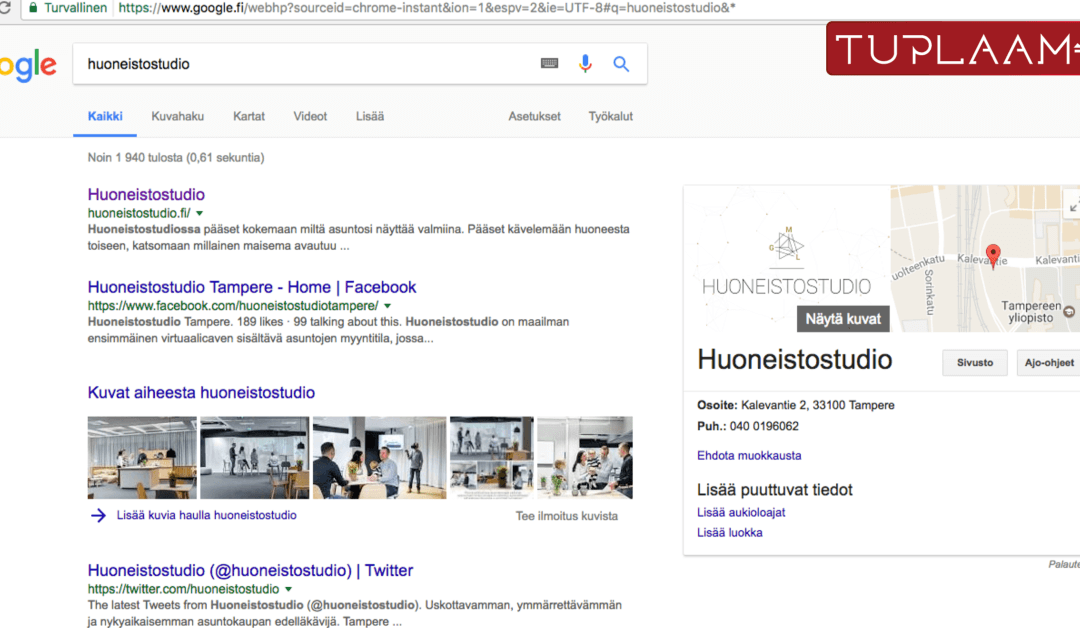Screen dimensions: 1080x628
Task: Open the Huoneistostudio Tampere Facebook result link
Action: click(252, 287)
